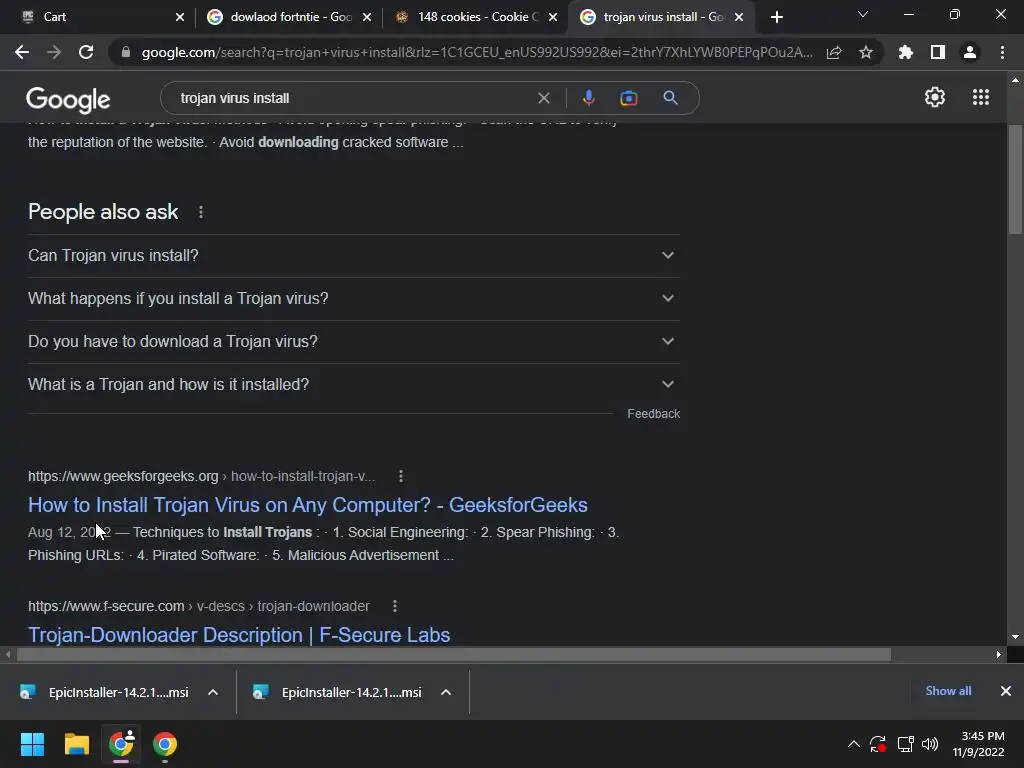
Task: View site information lock icon
Action: point(126,52)
